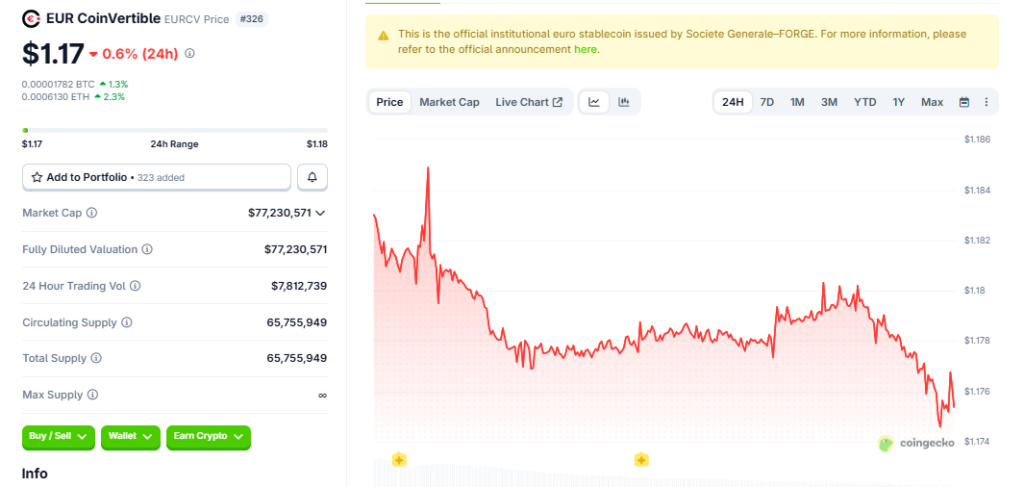This screenshot has width=1024, height=487.
Task: Open the Buy / Sell dropdown
Action: point(58,436)
